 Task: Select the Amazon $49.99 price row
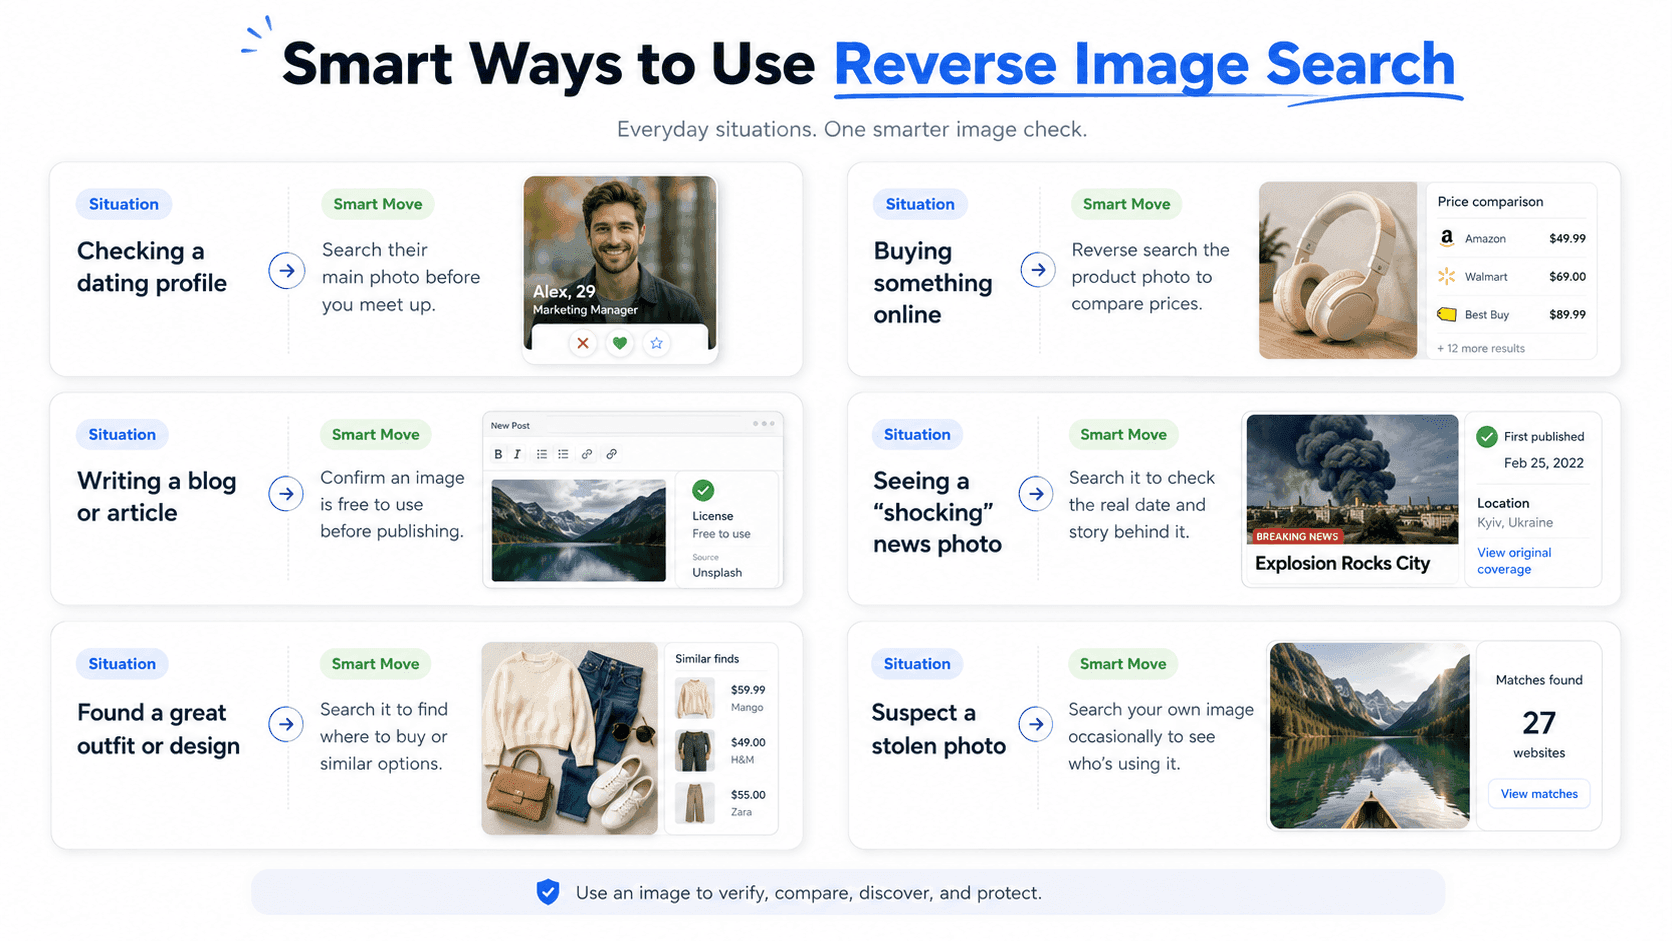[x=1512, y=238]
